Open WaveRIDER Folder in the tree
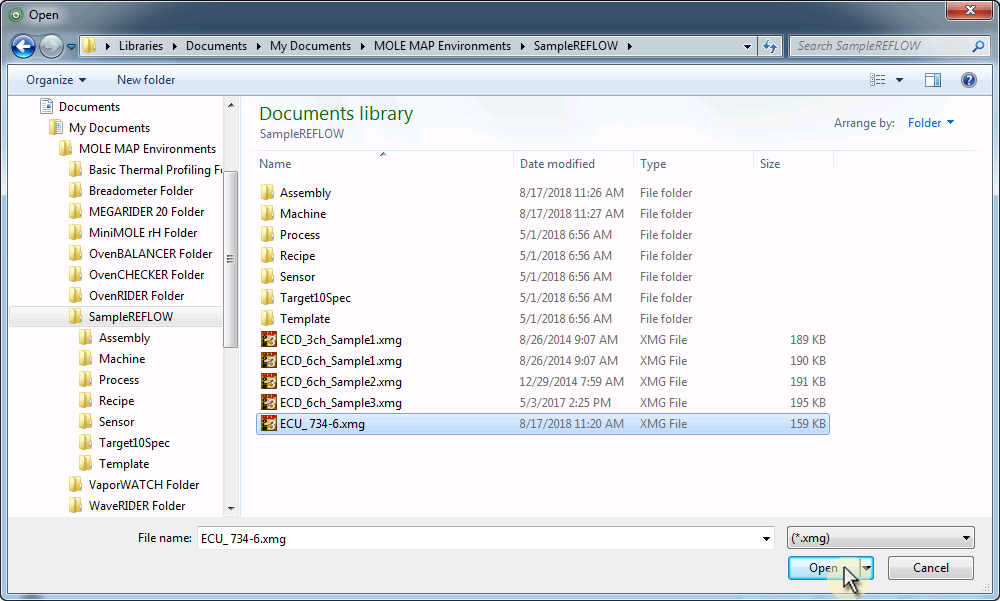 [137, 506]
